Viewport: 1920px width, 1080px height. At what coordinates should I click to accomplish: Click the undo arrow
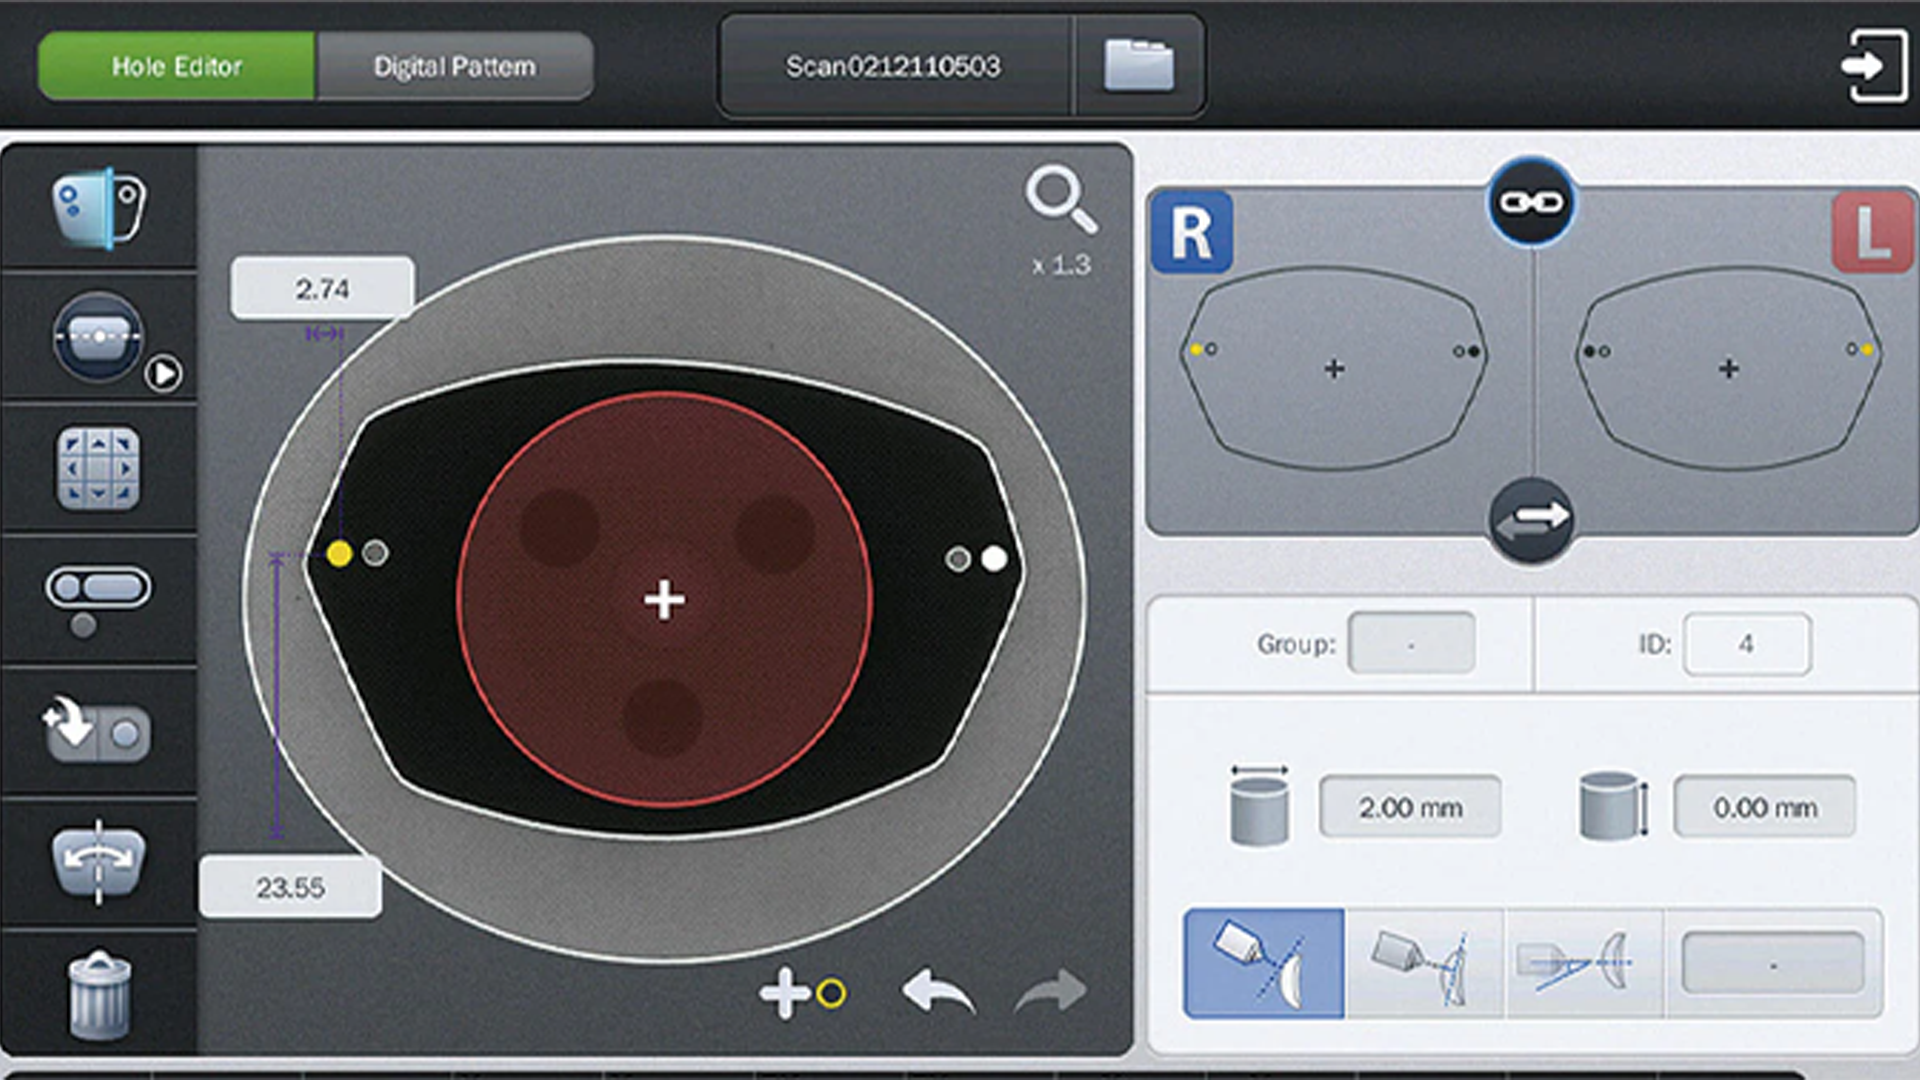[x=938, y=992]
